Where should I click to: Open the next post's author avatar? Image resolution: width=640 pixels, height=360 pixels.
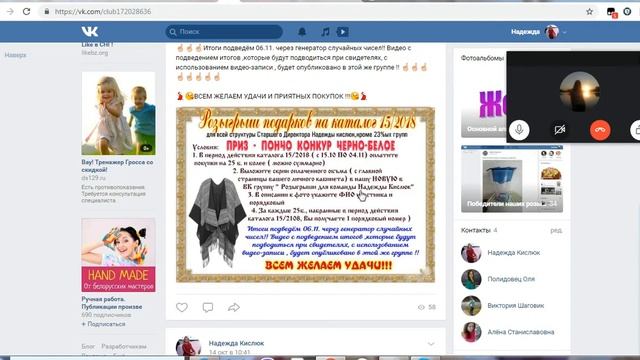click(188, 346)
